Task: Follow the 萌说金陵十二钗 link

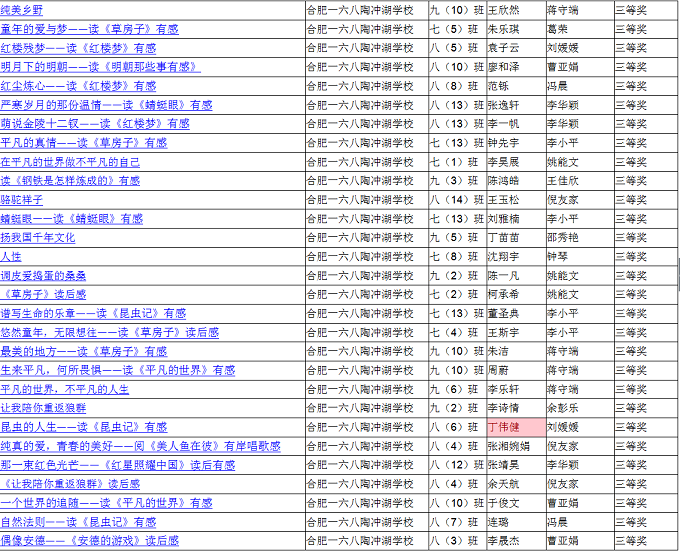Action: [95, 124]
